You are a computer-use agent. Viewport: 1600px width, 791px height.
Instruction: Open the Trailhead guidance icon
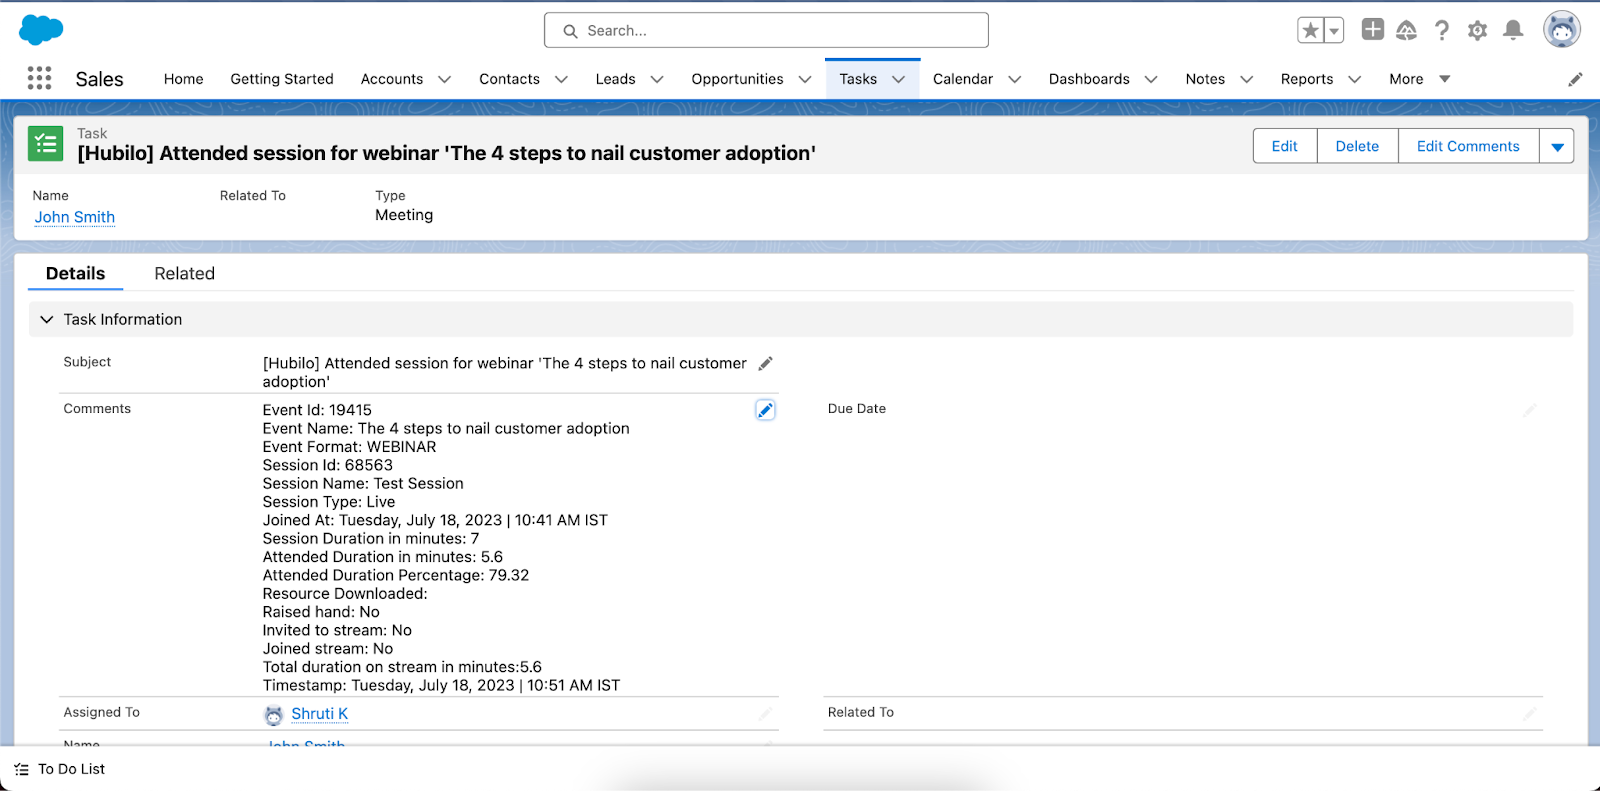point(1406,31)
